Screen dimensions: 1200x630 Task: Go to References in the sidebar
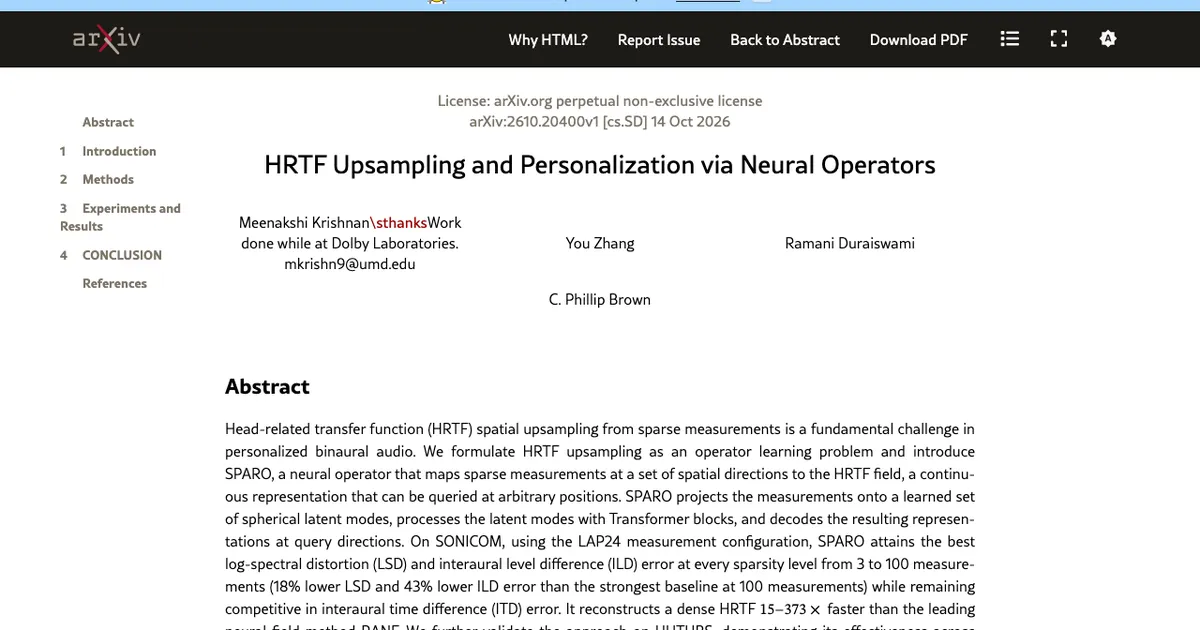pyautogui.click(x=114, y=283)
